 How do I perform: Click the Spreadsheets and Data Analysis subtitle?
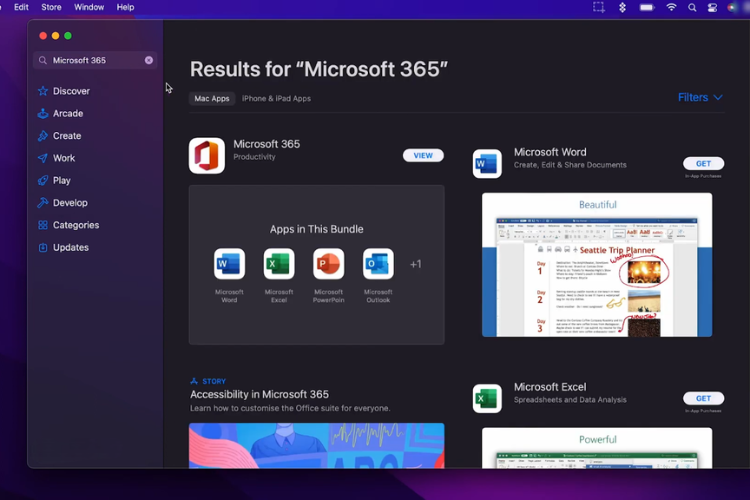(x=570, y=400)
